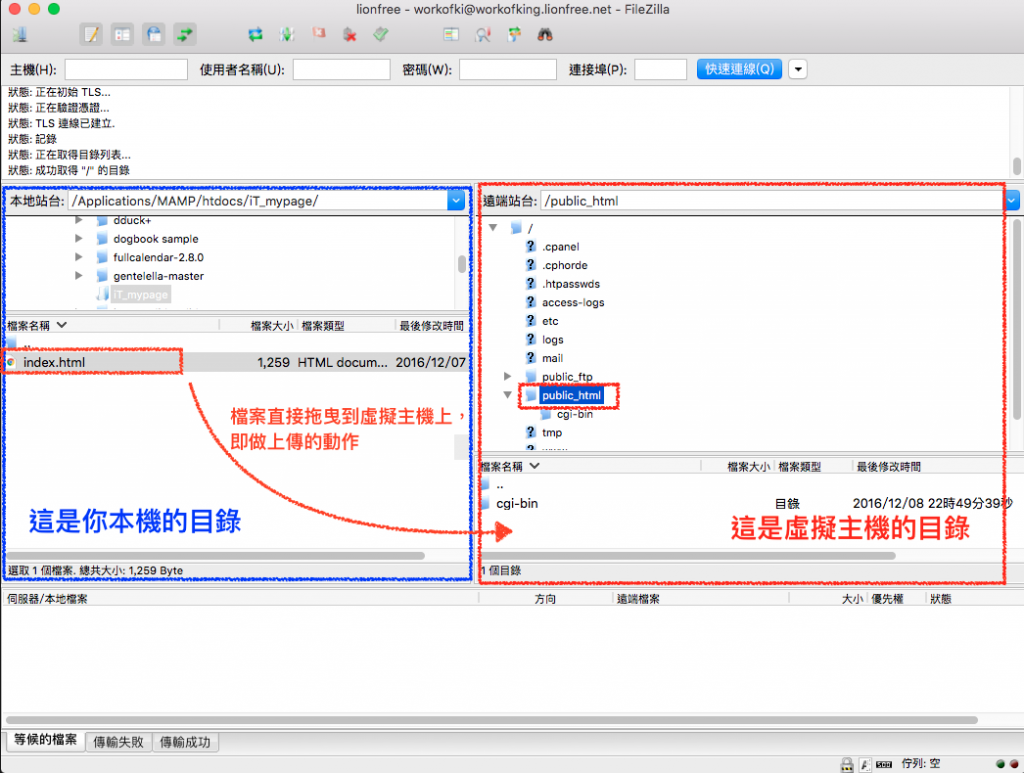
Task: Disconnect from the current server
Action: (x=350, y=35)
